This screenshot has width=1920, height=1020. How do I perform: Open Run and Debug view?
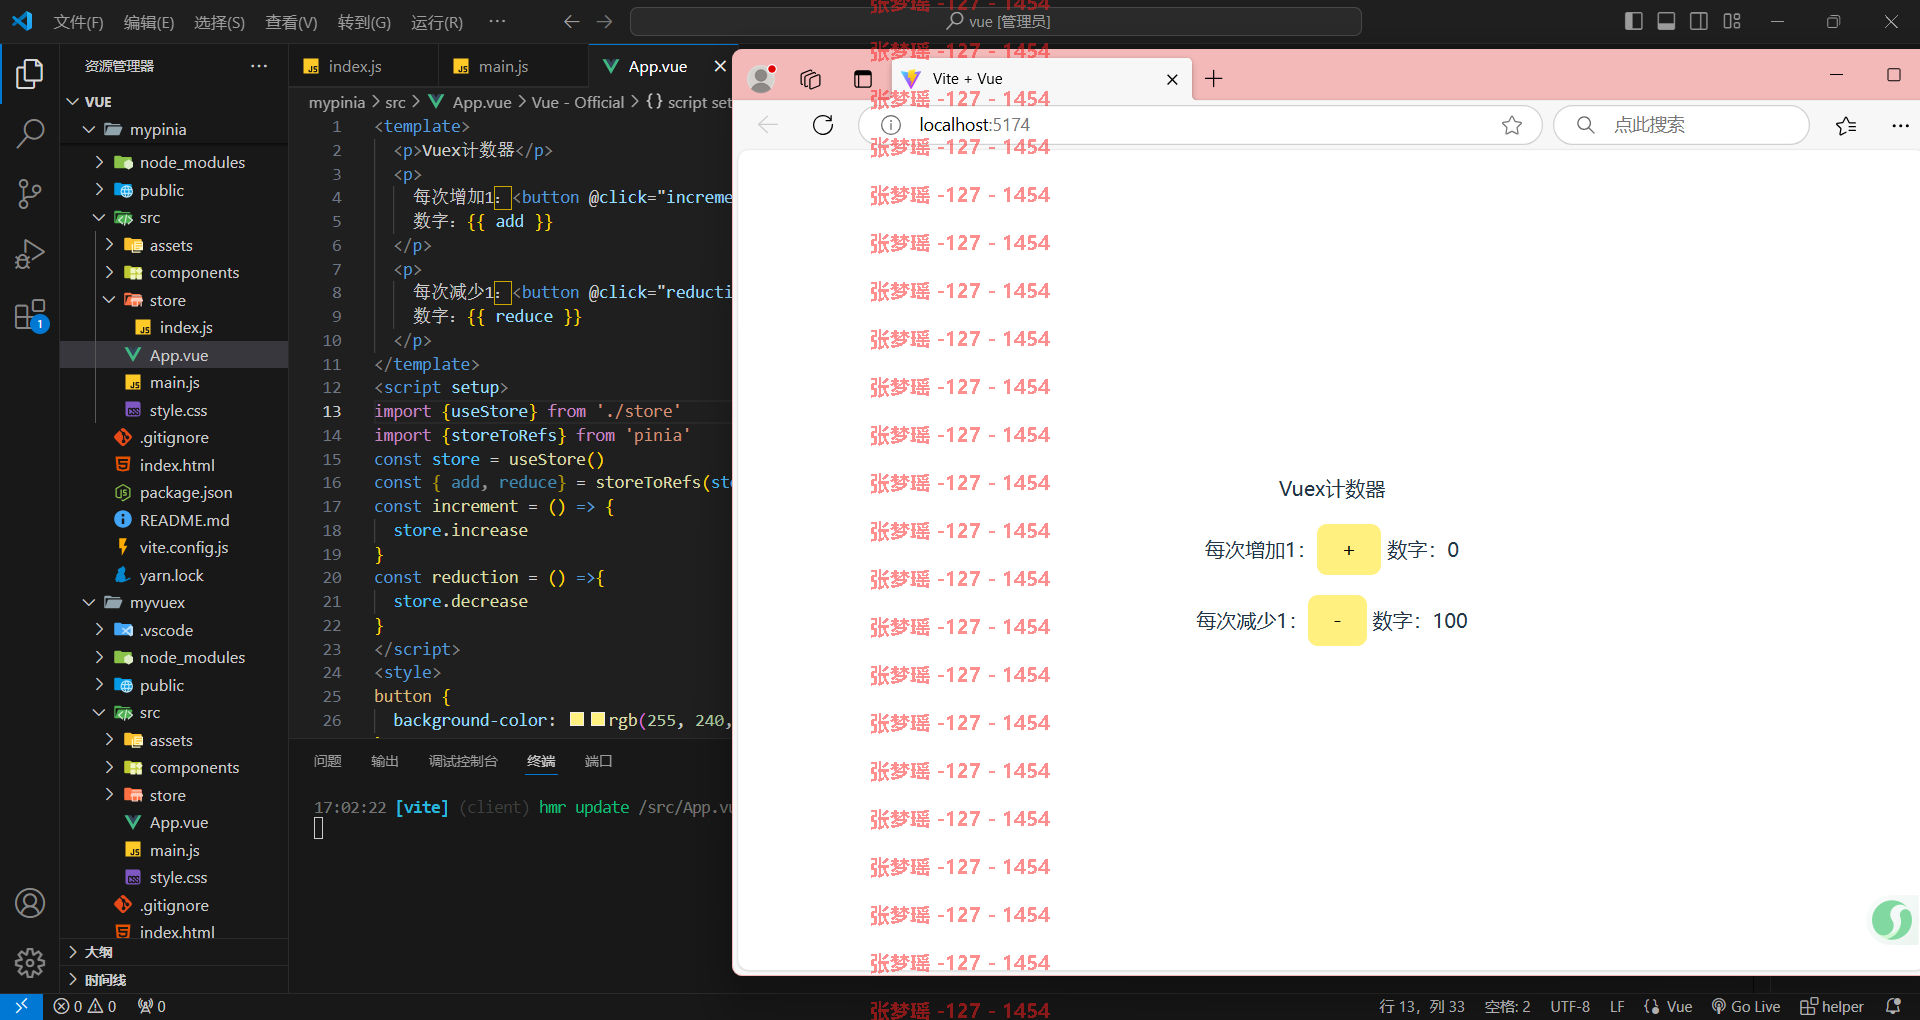point(30,254)
